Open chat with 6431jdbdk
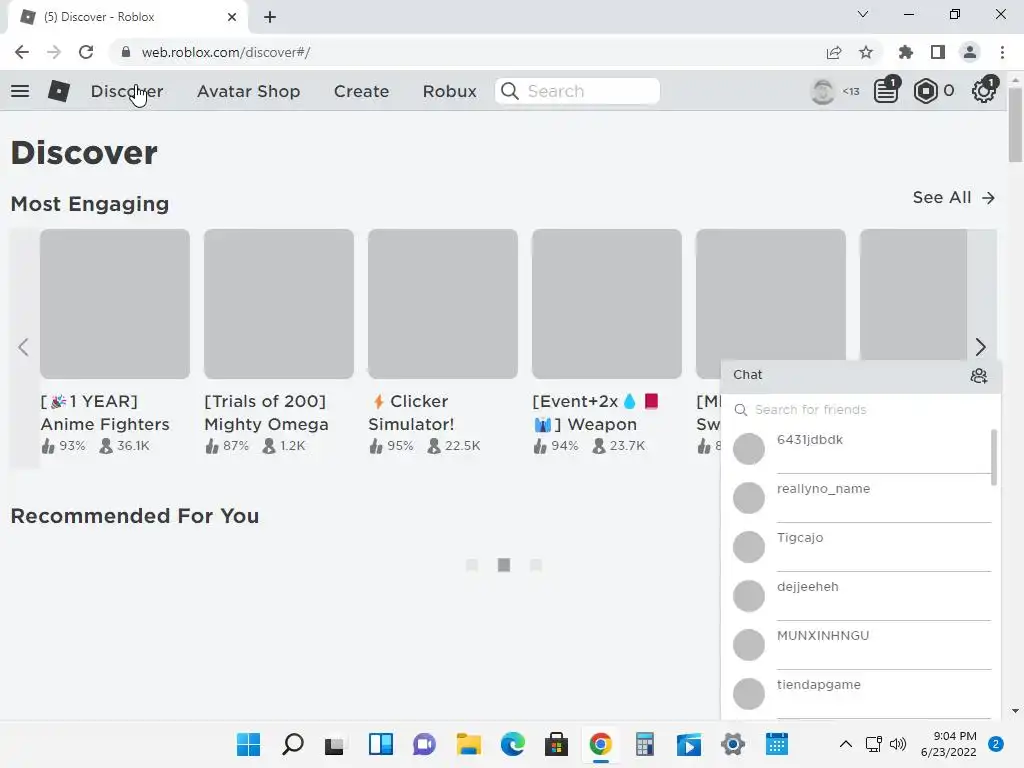This screenshot has height=768, width=1024. 861,449
